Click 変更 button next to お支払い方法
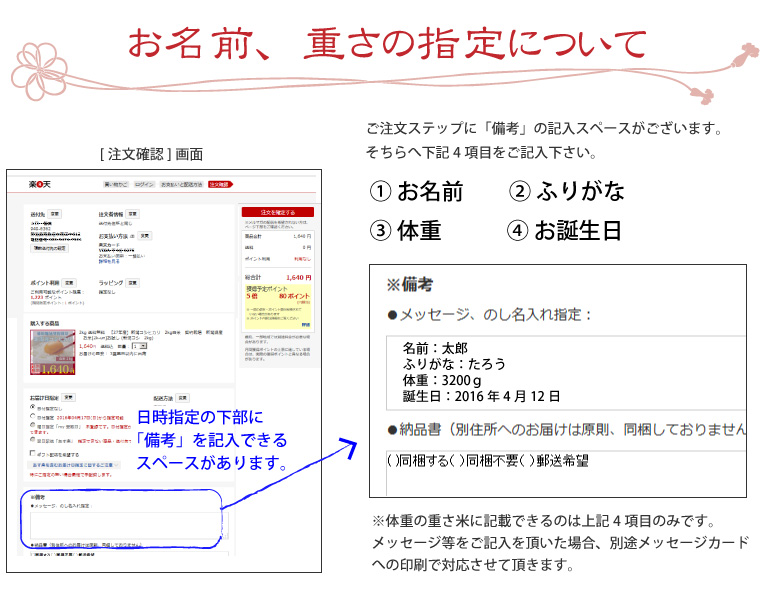 (145, 236)
